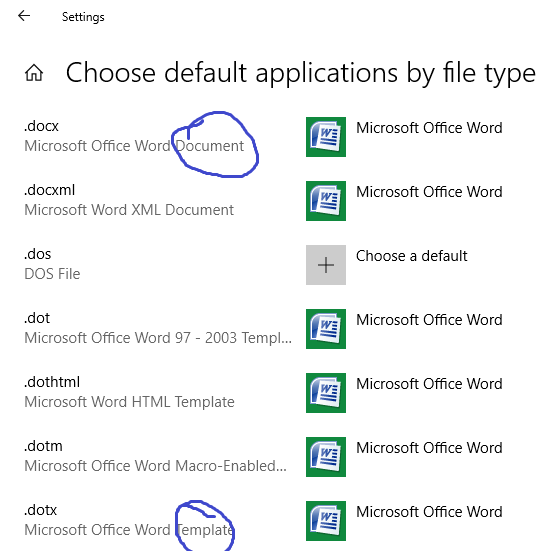Select 'Microsoft Office Word 97 - 2003' description
The image size is (543, 551).
(x=158, y=338)
